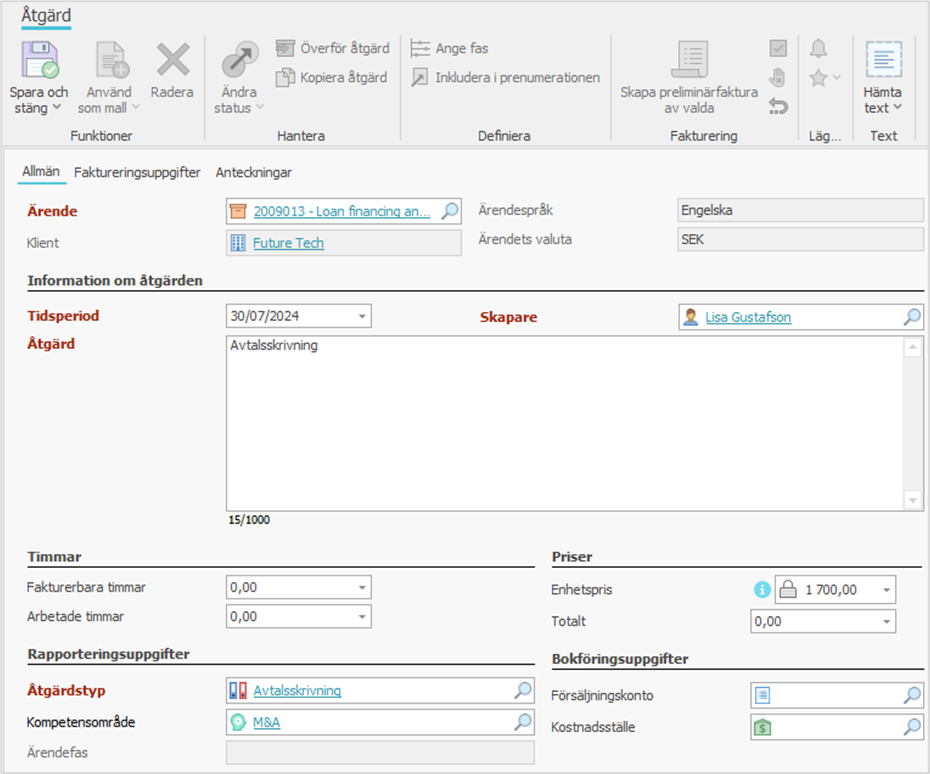Toggle the lock icon on Enhetspris
The image size is (930, 774).
[x=787, y=590]
